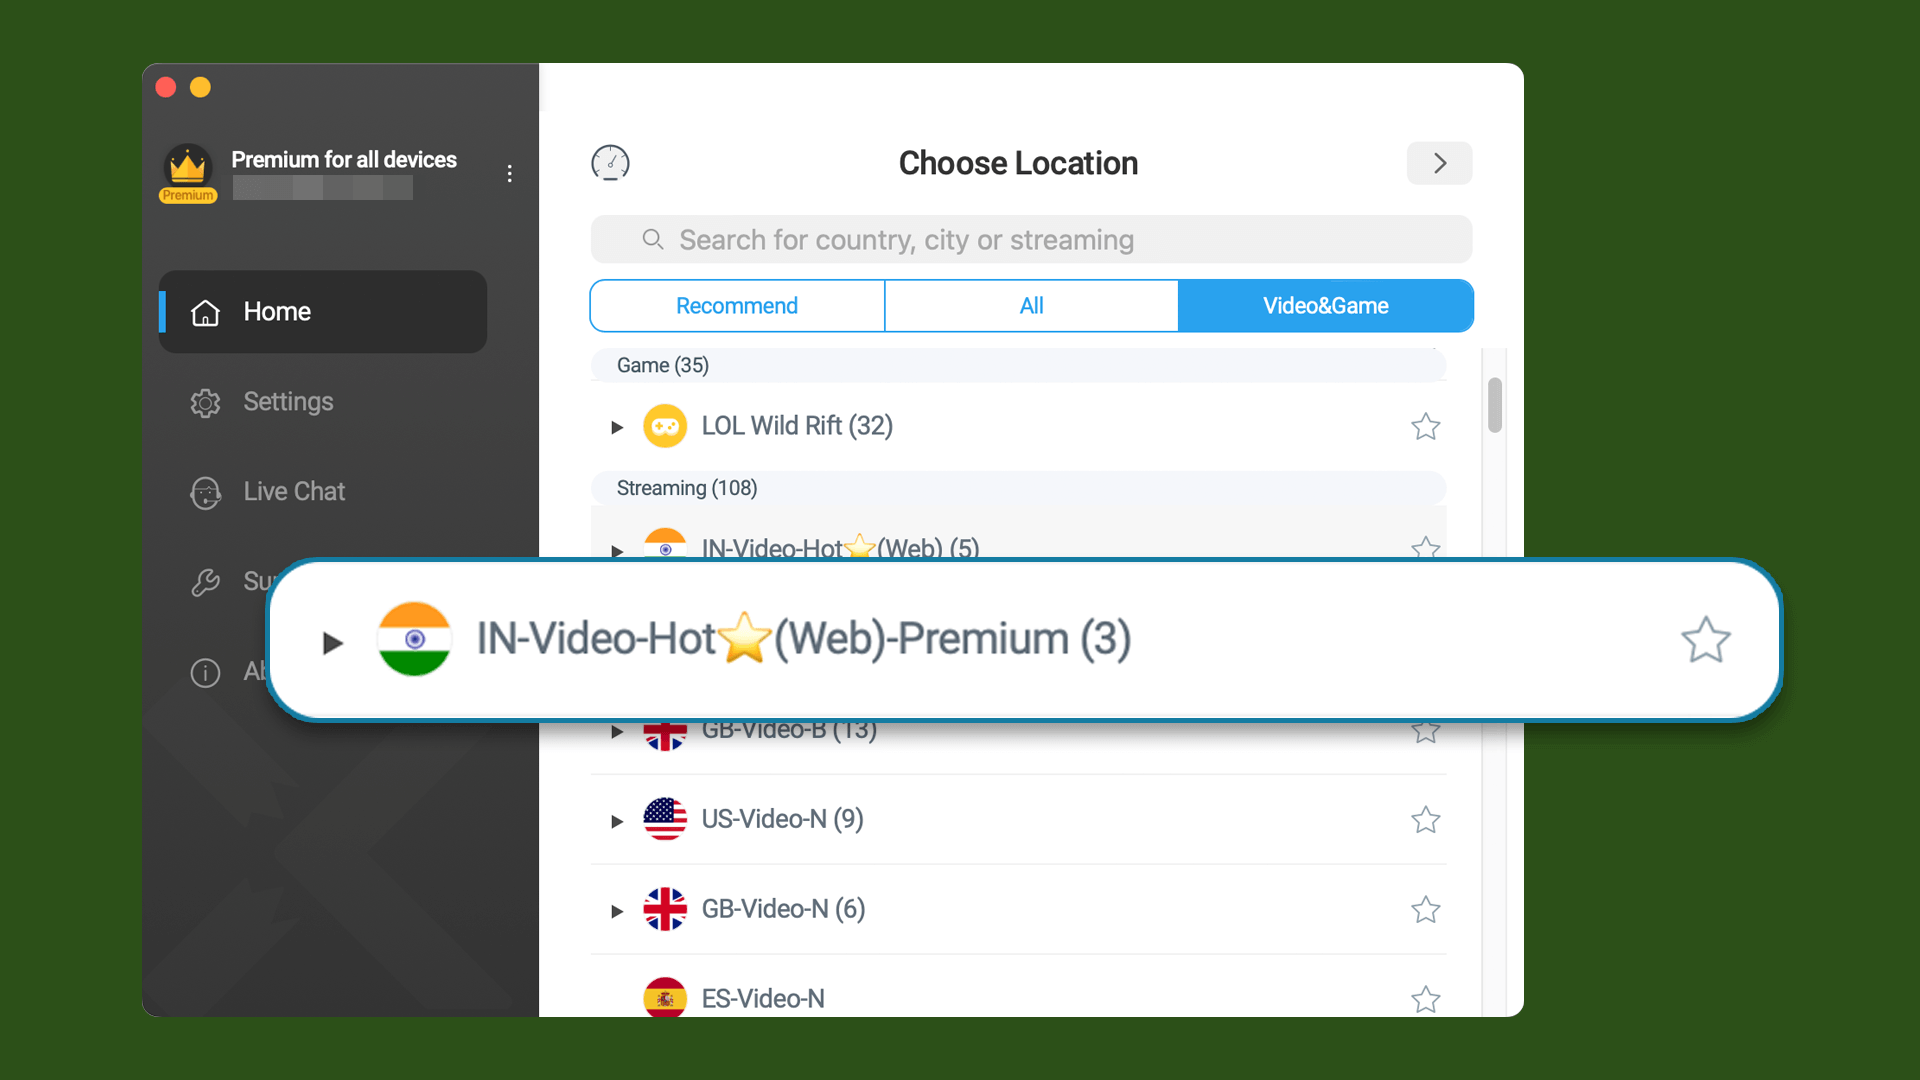
Task: Click the location list scrollbar thumb
Action: (x=1495, y=405)
